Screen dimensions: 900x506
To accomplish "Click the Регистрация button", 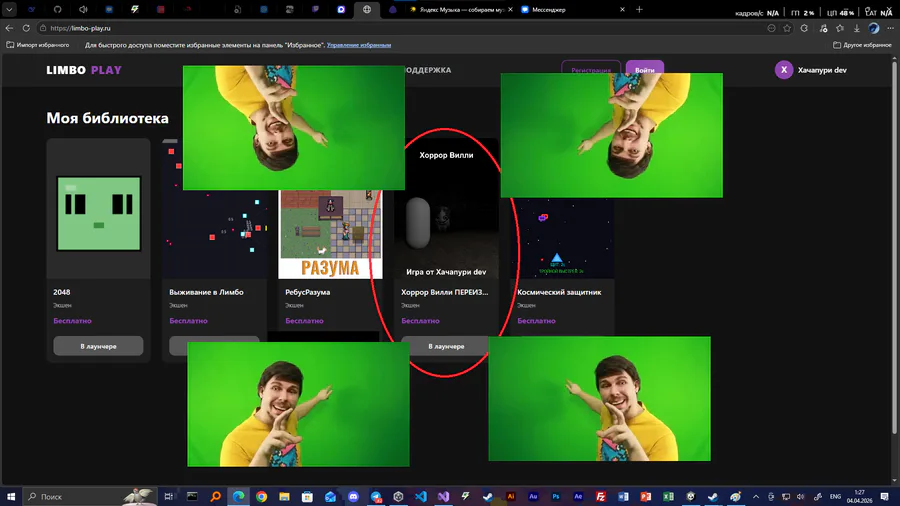I will pos(591,67).
